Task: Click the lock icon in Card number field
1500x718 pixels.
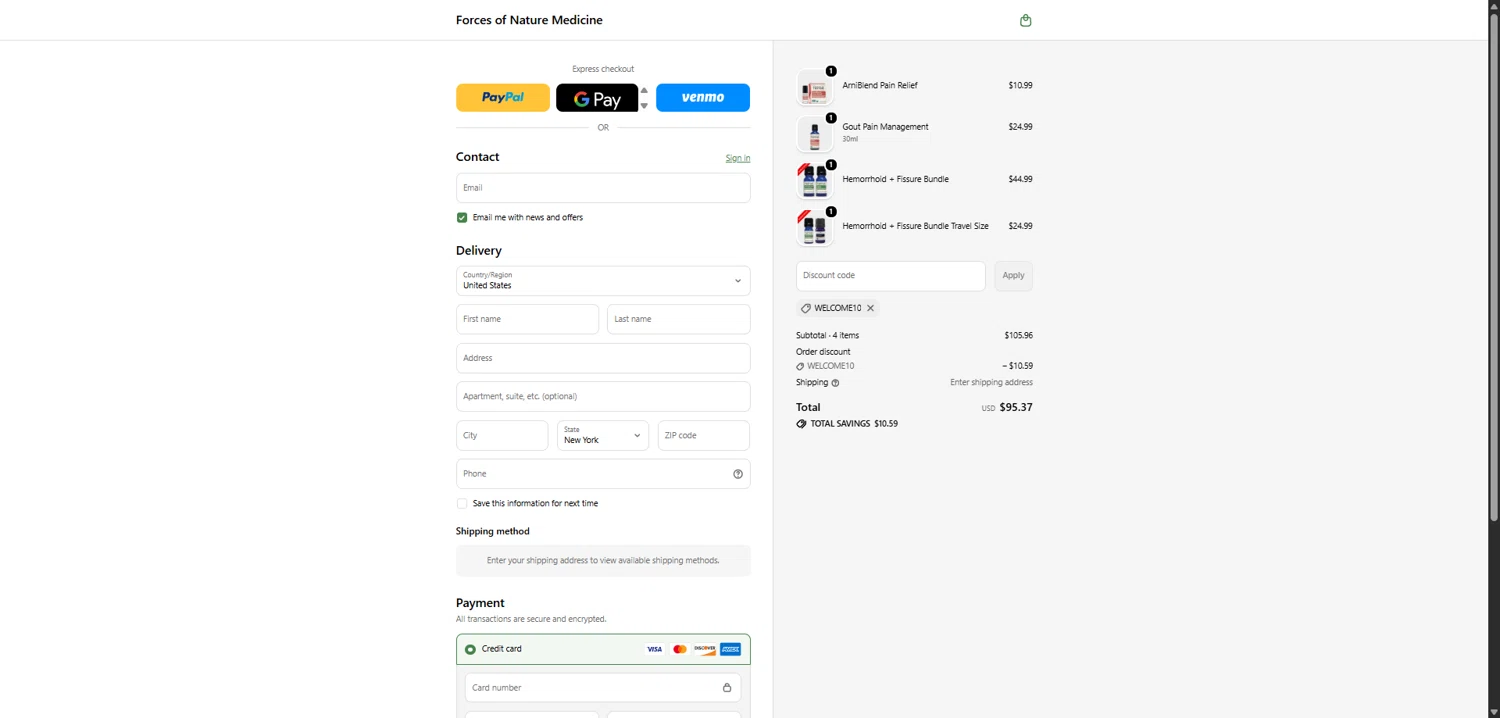Action: (727, 688)
